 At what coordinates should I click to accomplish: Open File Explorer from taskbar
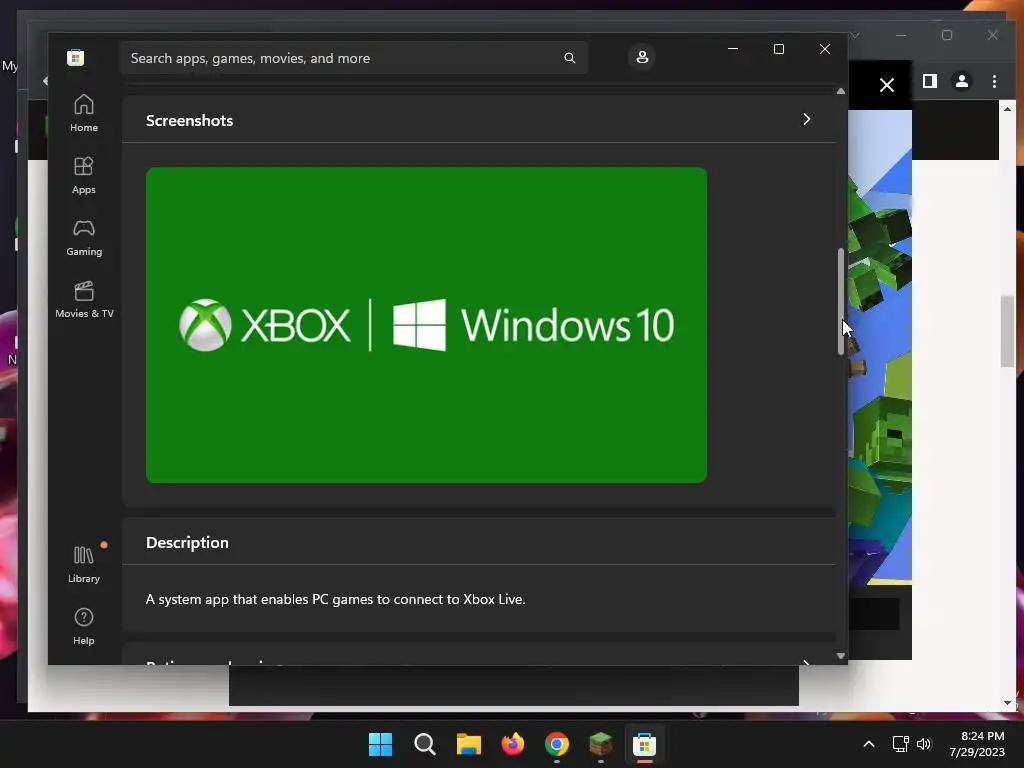point(468,744)
